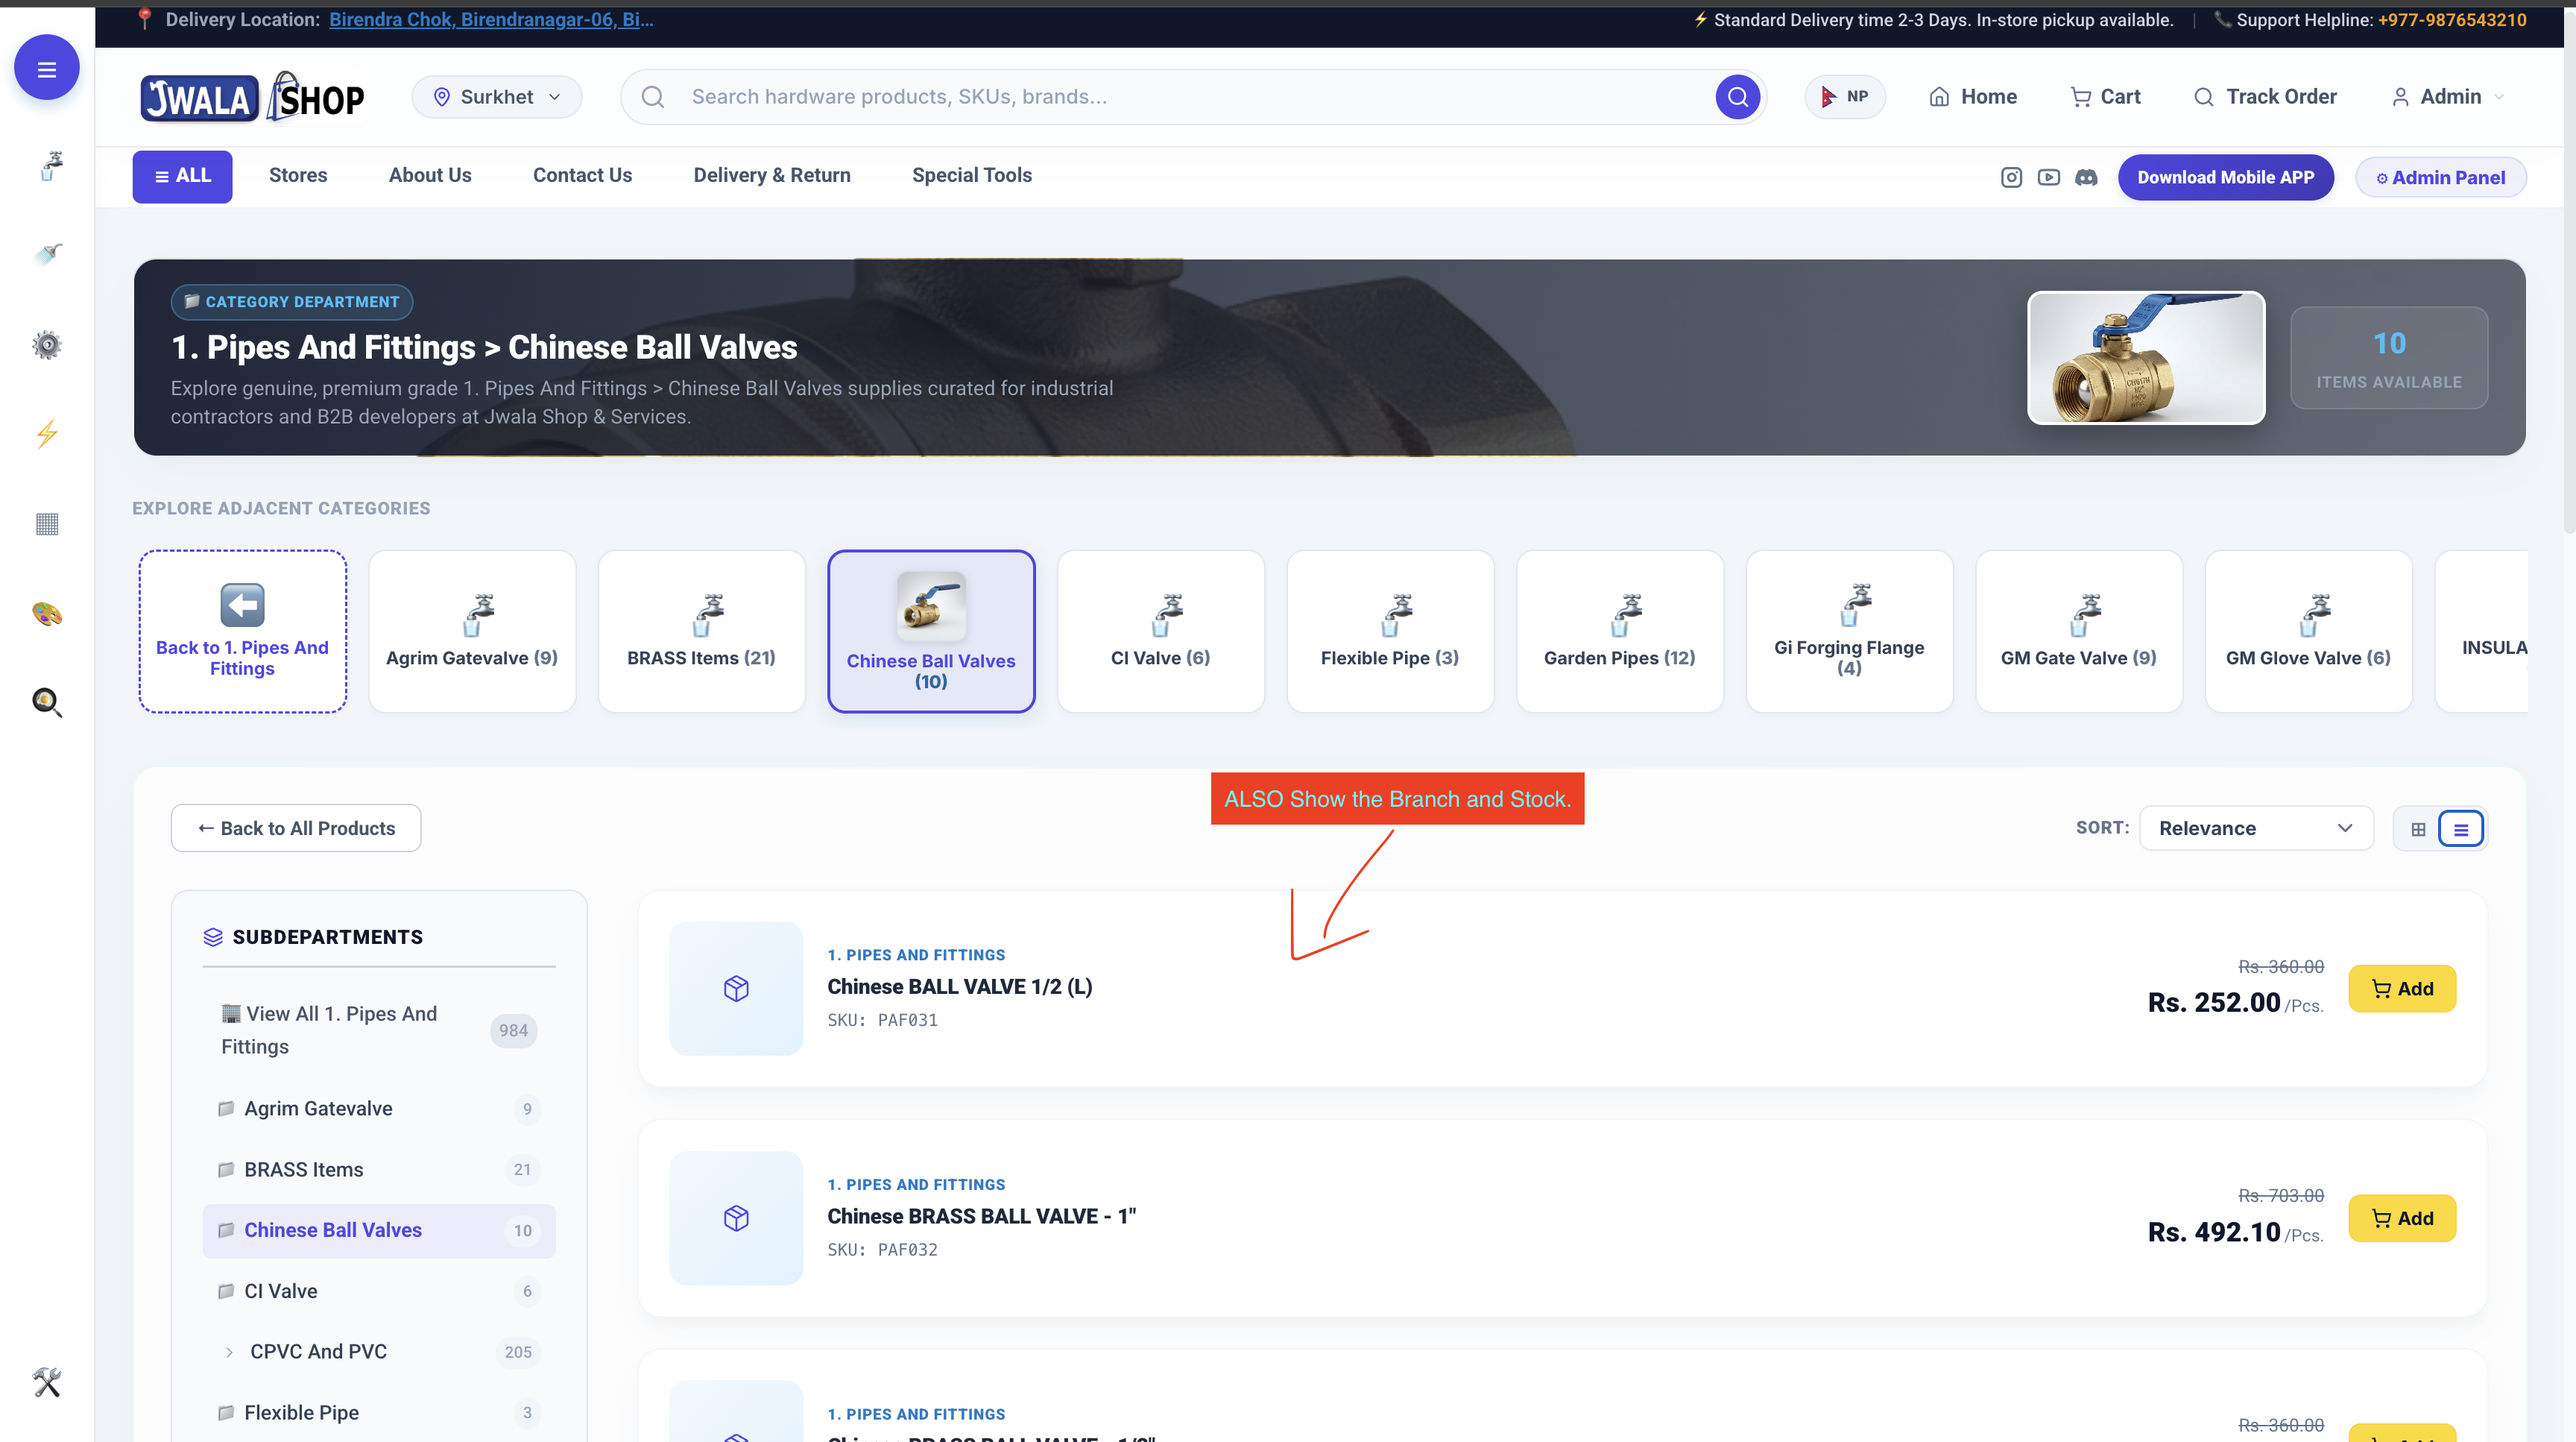
Task: Expand the CPVC And PVC subdepartment
Action: [x=229, y=1352]
